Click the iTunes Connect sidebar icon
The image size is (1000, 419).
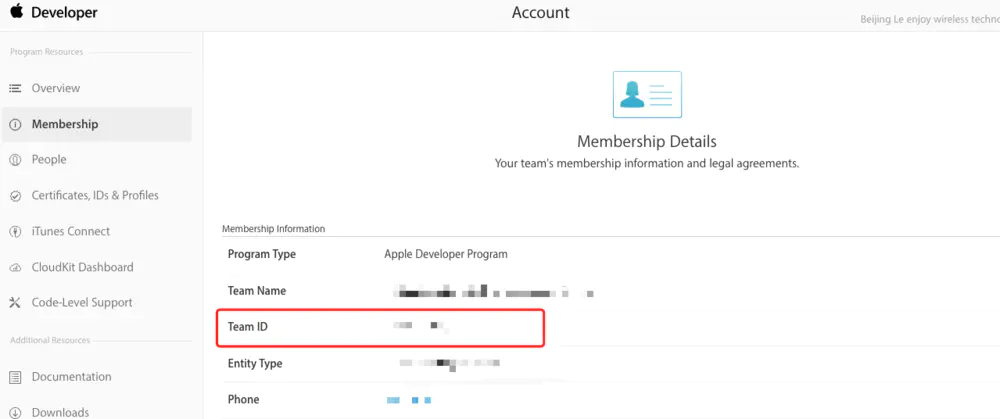15,232
